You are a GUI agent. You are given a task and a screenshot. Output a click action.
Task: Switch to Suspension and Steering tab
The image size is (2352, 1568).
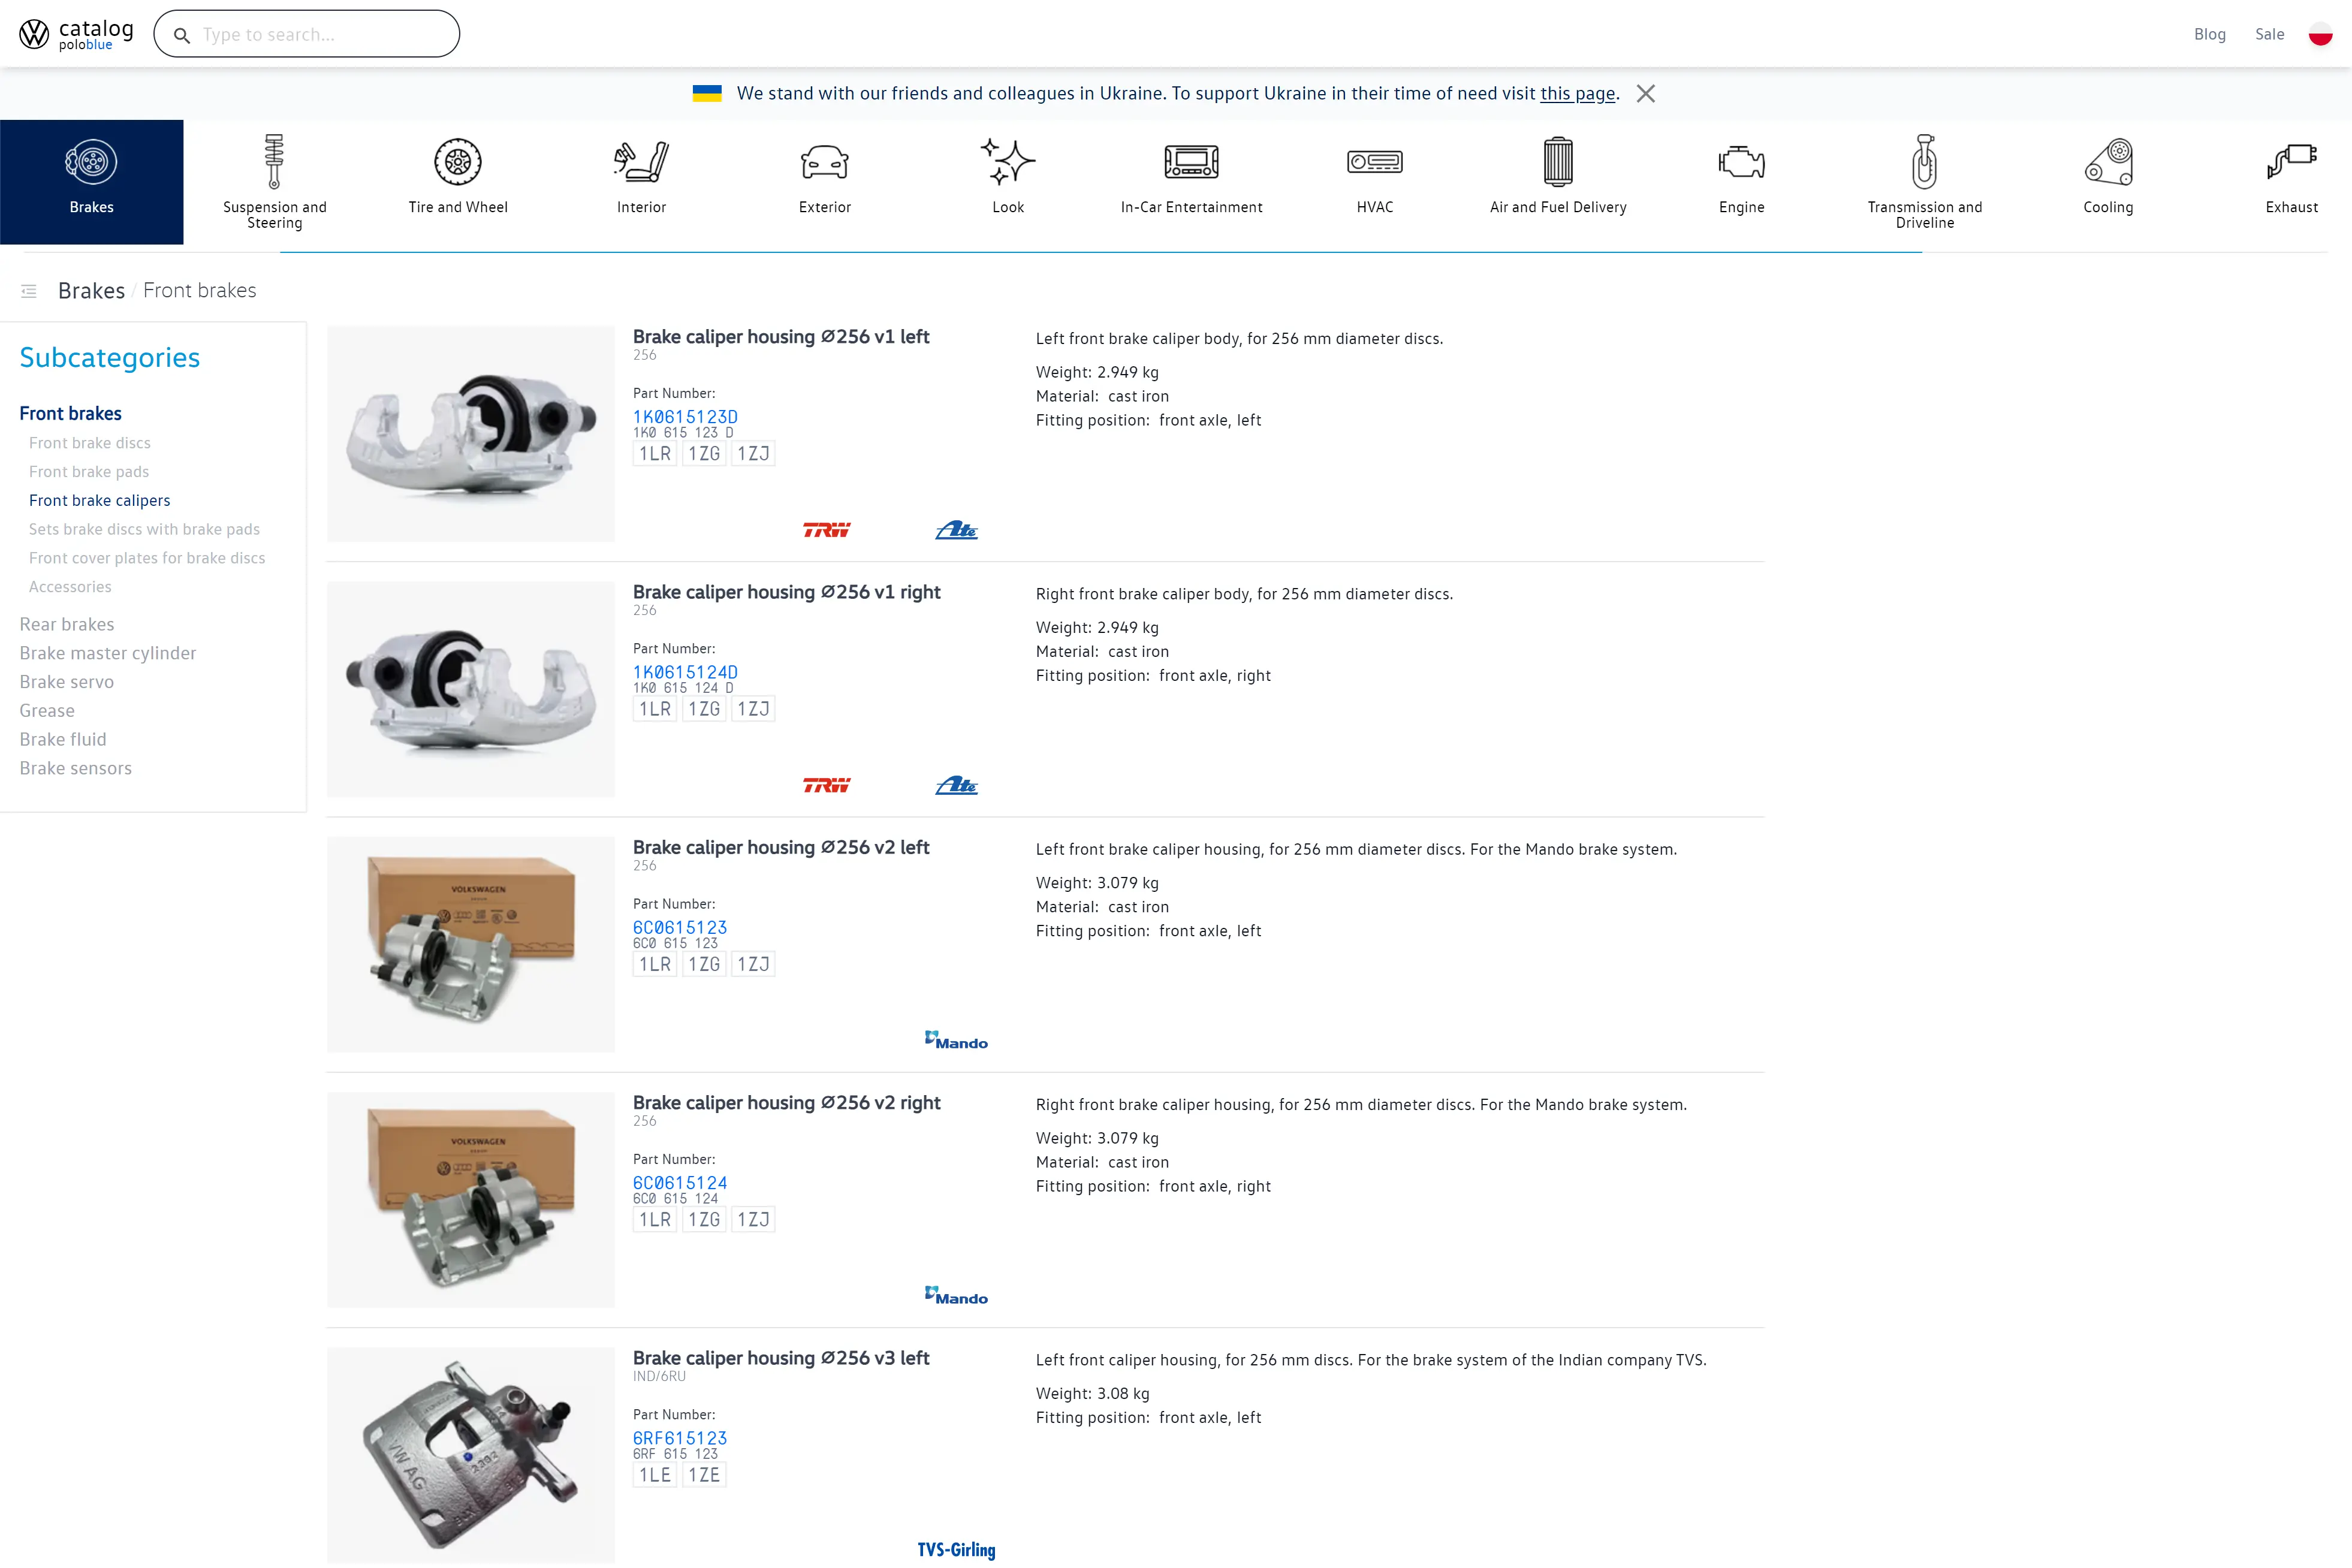[274, 180]
